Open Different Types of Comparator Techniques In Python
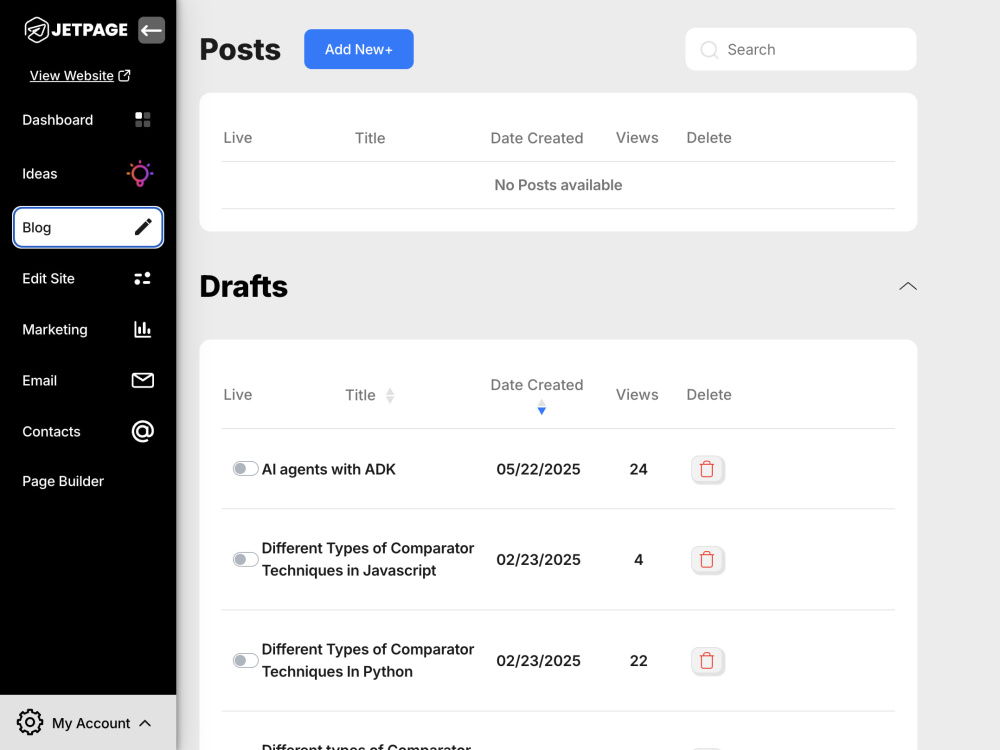 pyautogui.click(x=367, y=660)
